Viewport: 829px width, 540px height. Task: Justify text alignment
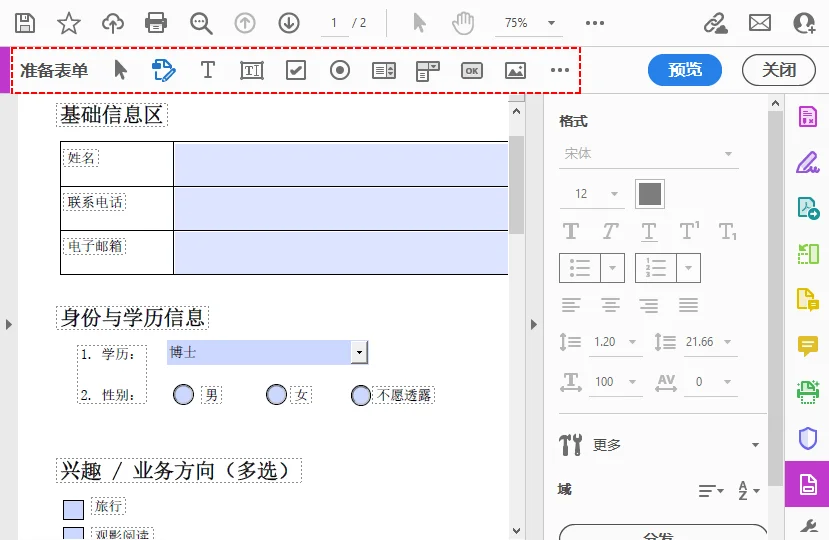[x=688, y=305]
